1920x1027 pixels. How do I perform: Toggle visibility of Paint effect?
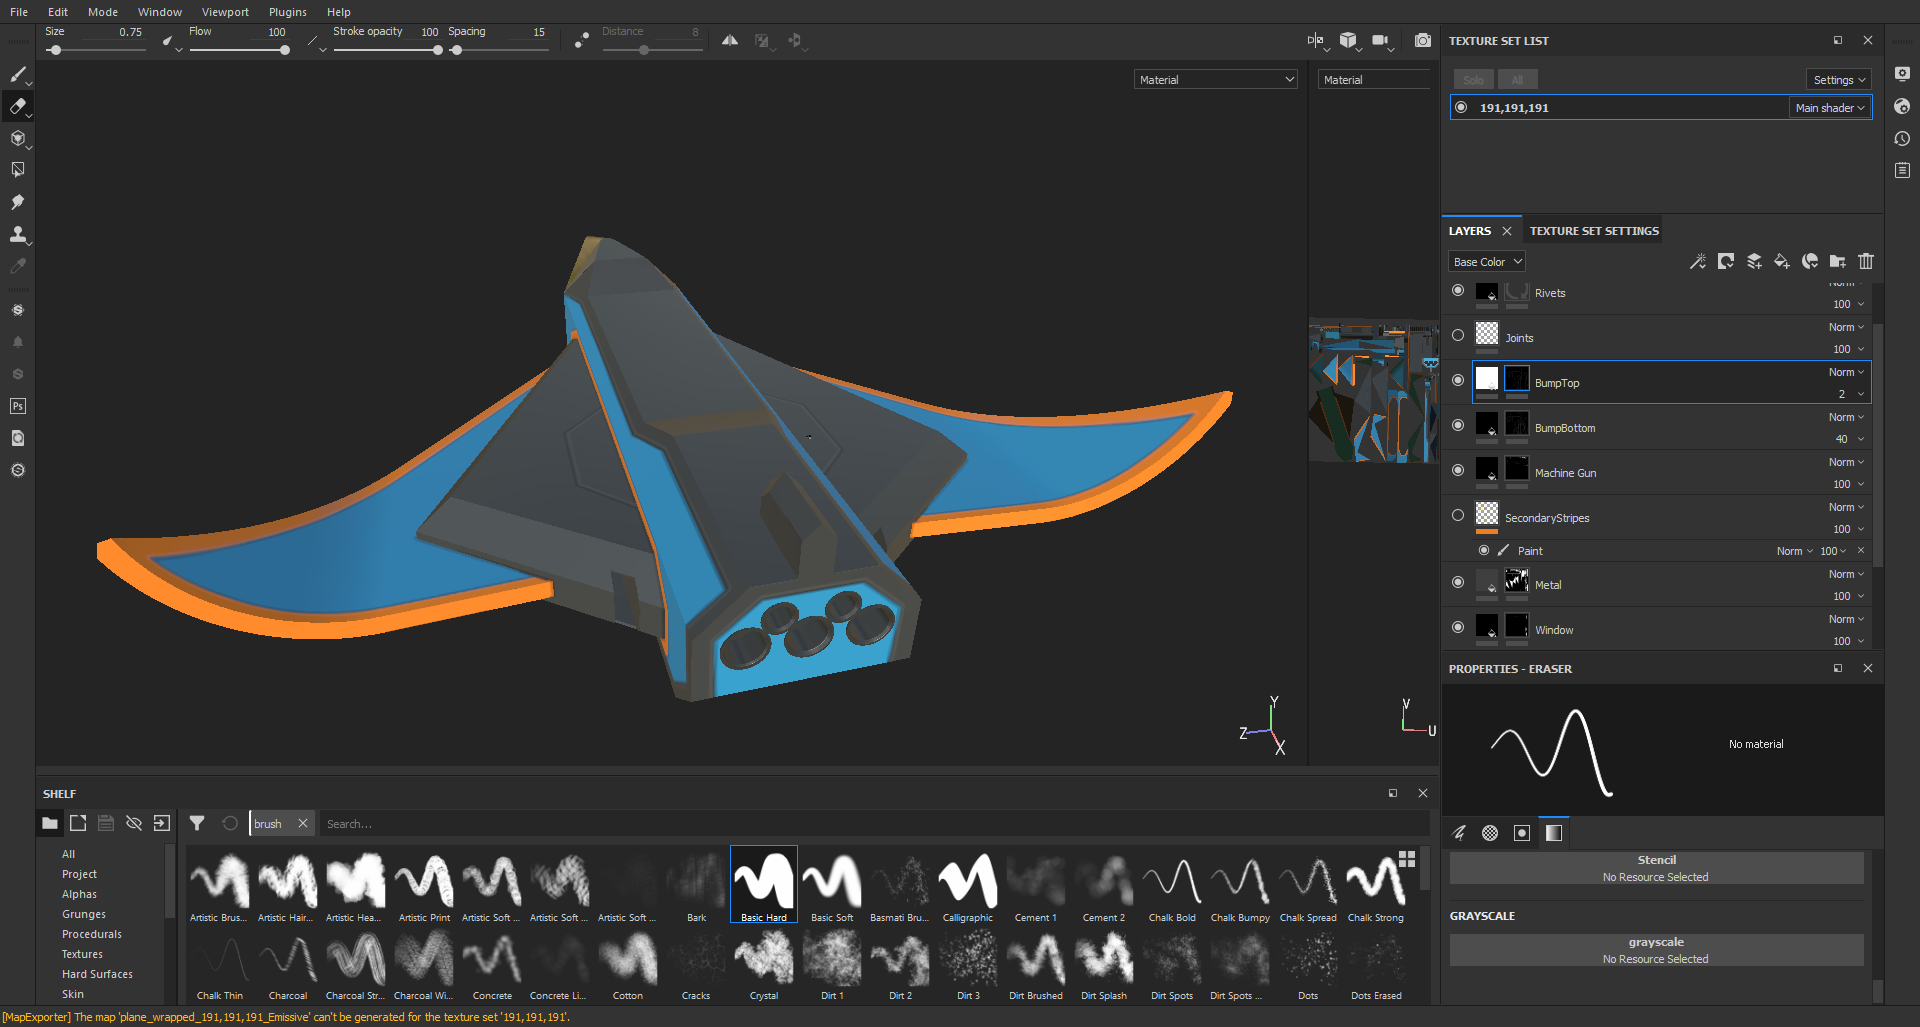(1484, 550)
